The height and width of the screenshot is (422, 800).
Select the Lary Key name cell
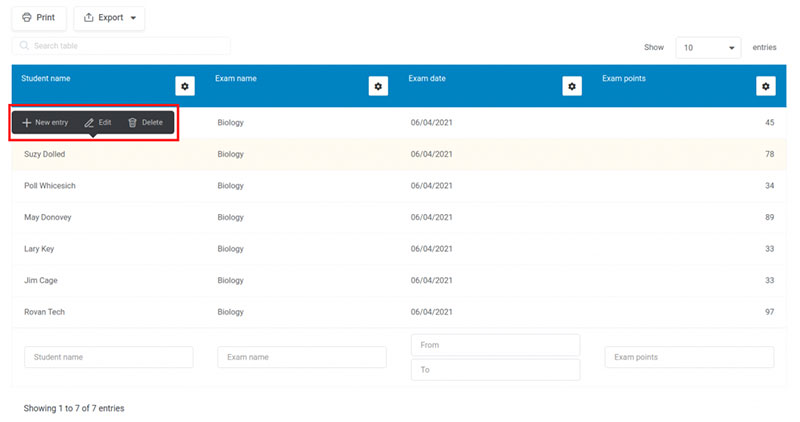[39, 249]
